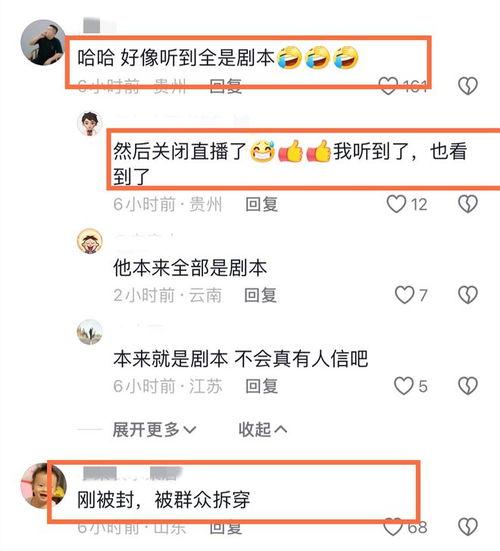Like the 本来就是剧本 reply from 江苏
This screenshot has height=551, width=500.
[403, 386]
